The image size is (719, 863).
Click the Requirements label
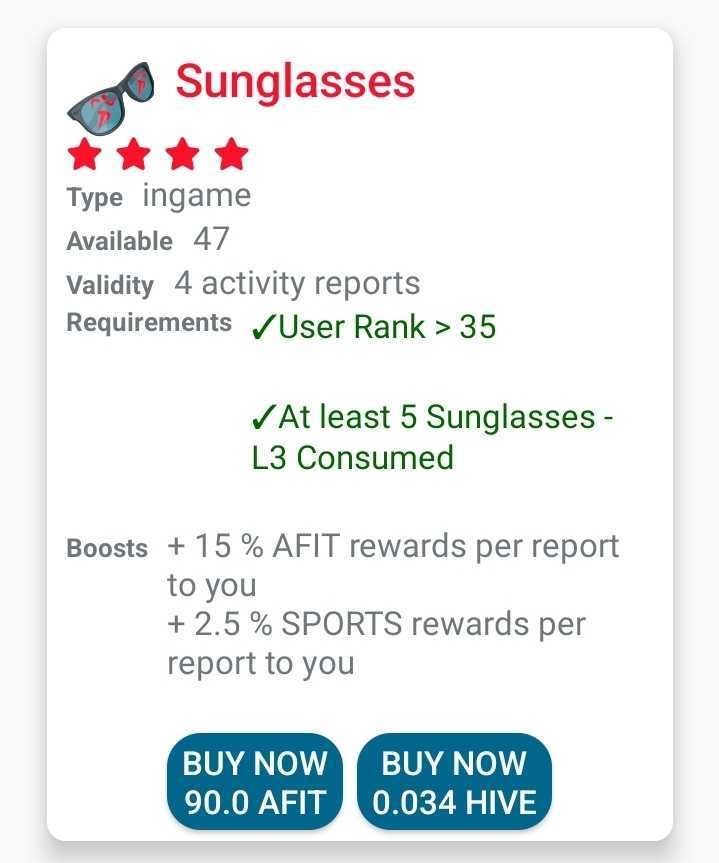click(149, 323)
